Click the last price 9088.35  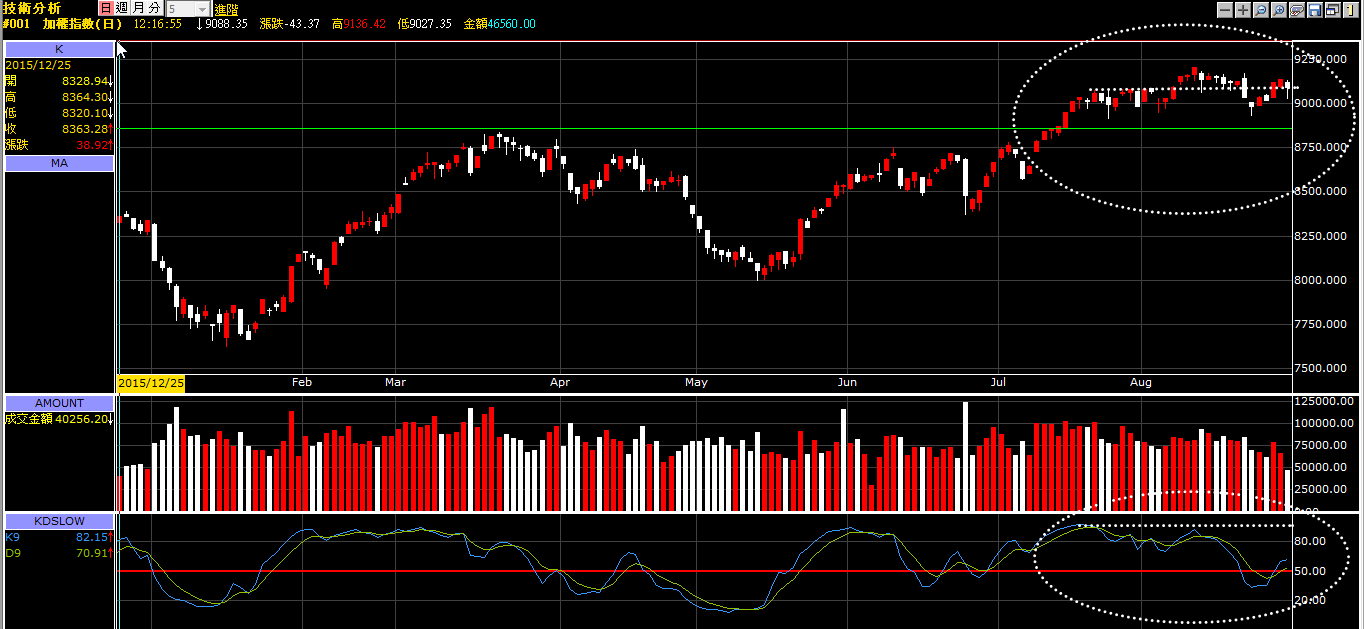(225, 24)
